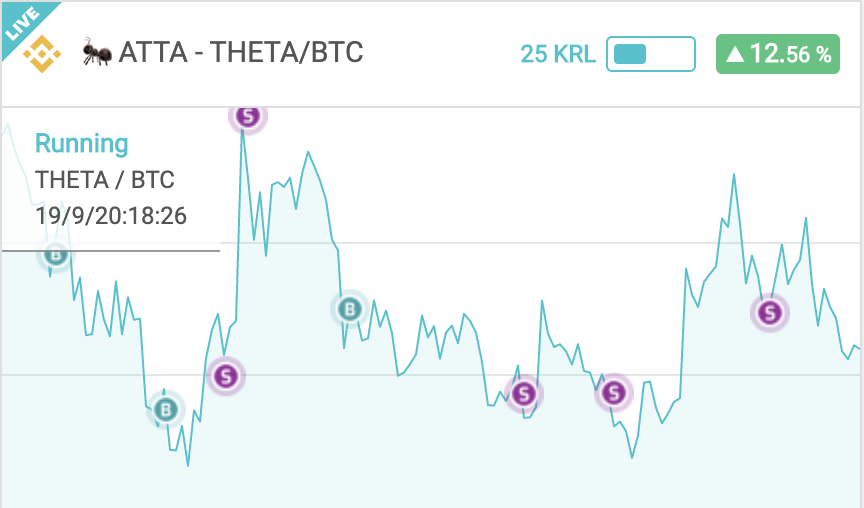Click the left S marker of the bottom pair
Image resolution: width=864 pixels, height=508 pixels.
[523, 394]
